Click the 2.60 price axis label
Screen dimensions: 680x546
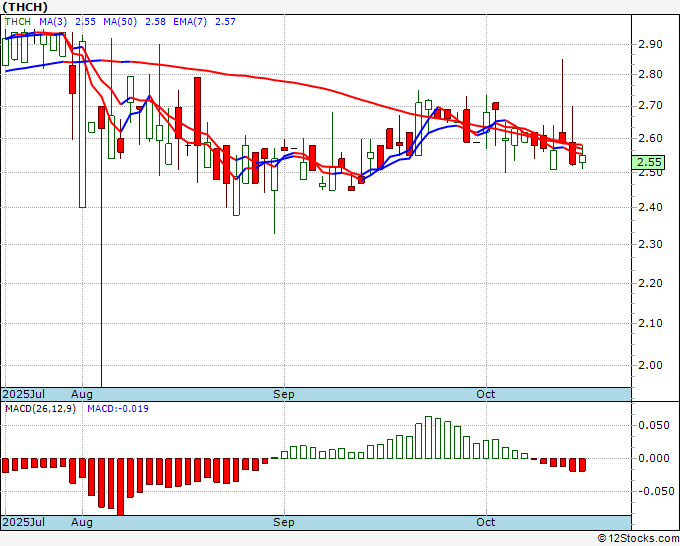pyautogui.click(x=650, y=138)
